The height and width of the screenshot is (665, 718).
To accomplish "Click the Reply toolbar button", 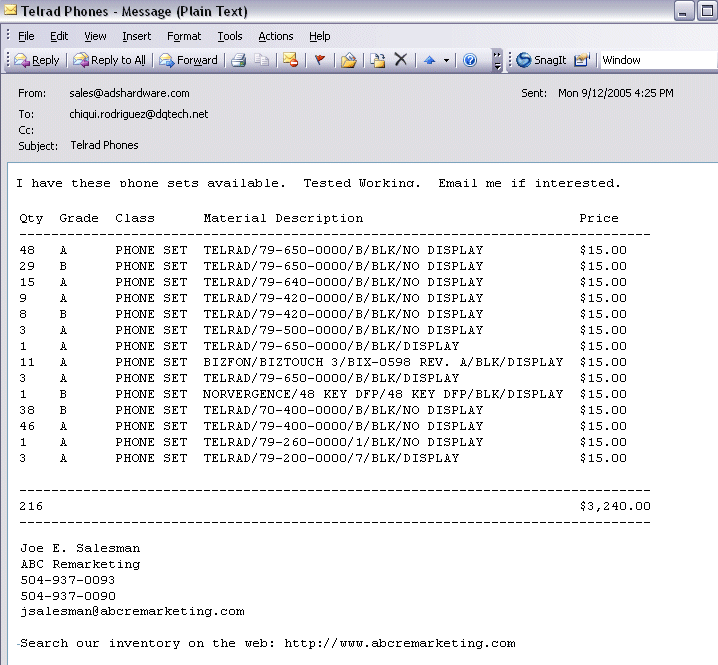I will [38, 60].
